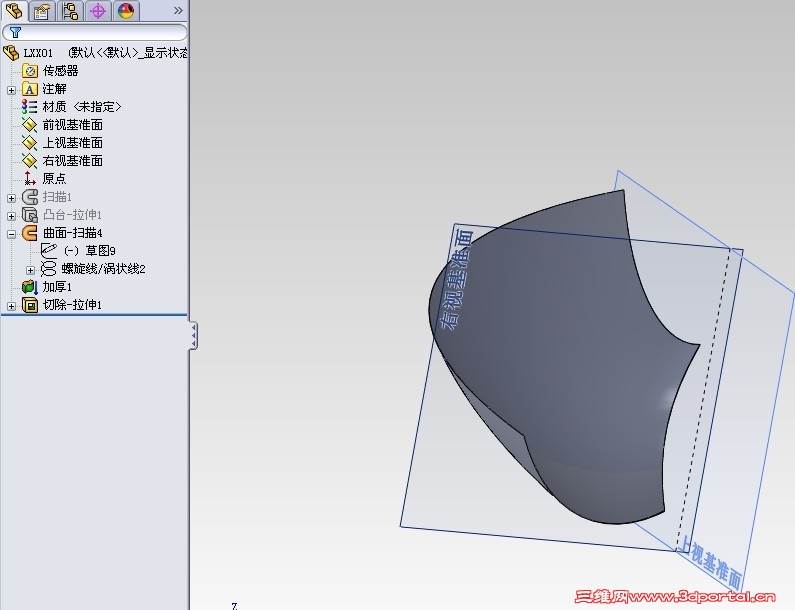Select the 加厚1 thicken feature icon
The image size is (795, 610).
coord(30,287)
